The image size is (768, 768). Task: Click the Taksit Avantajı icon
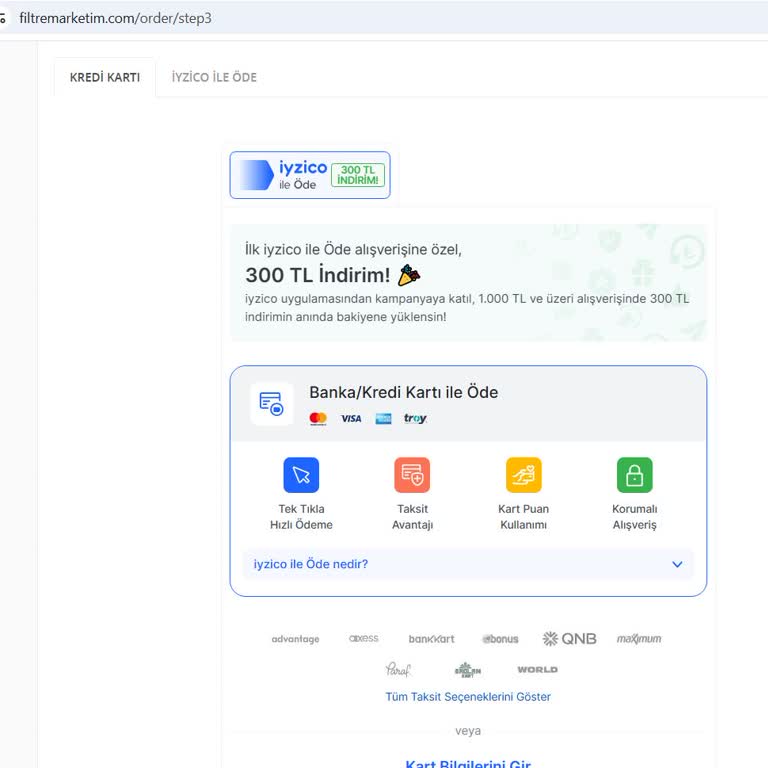[x=412, y=475]
